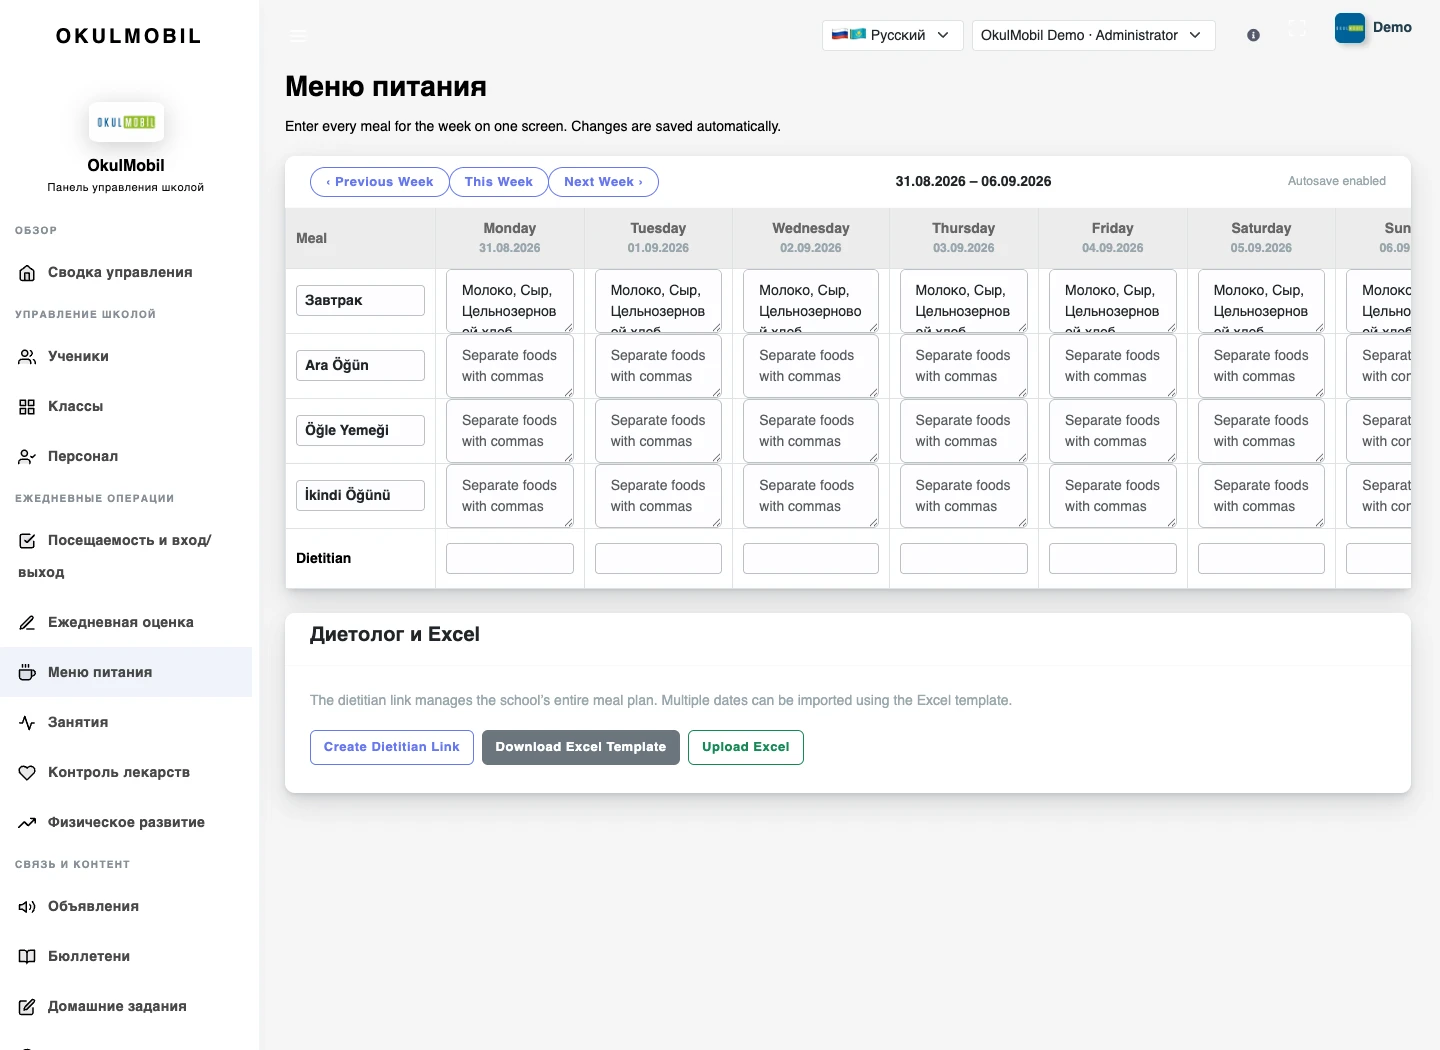Viewport: 1440px width, 1050px height.
Task: Edit the Завтрак meal name field
Action: pos(360,301)
